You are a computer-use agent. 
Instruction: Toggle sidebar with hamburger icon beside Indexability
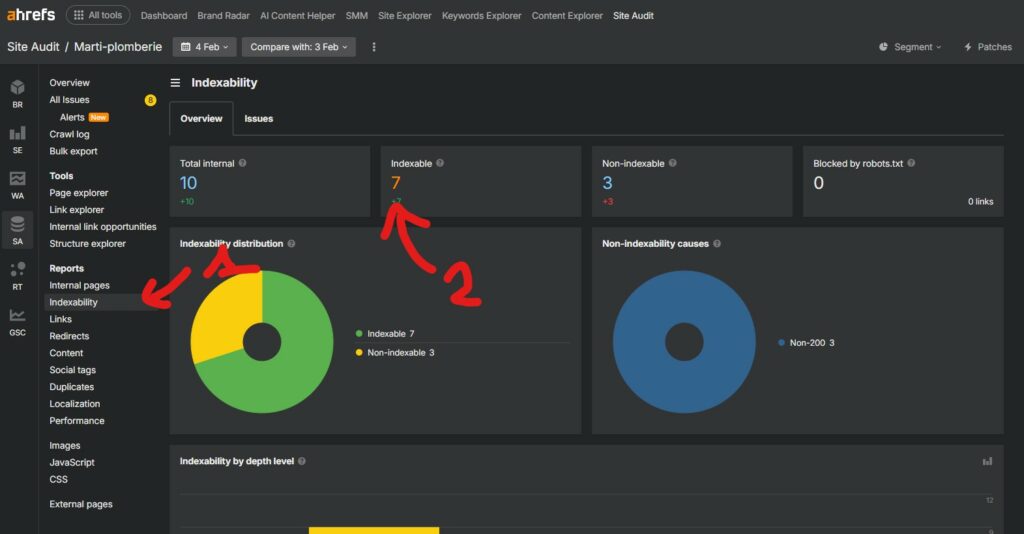click(175, 83)
